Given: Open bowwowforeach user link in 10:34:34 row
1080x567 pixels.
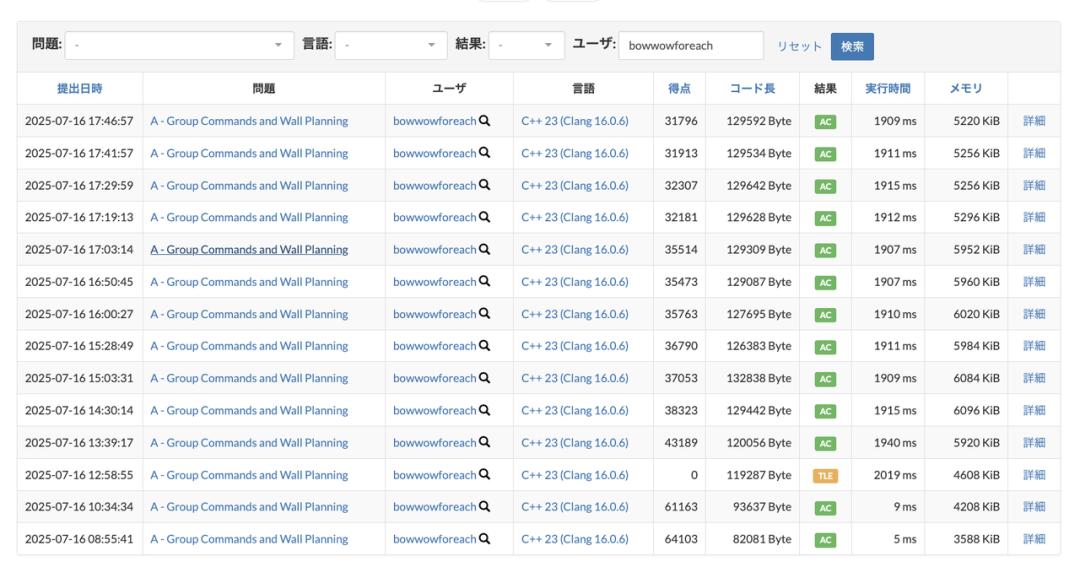Looking at the screenshot, I should click(x=435, y=506).
